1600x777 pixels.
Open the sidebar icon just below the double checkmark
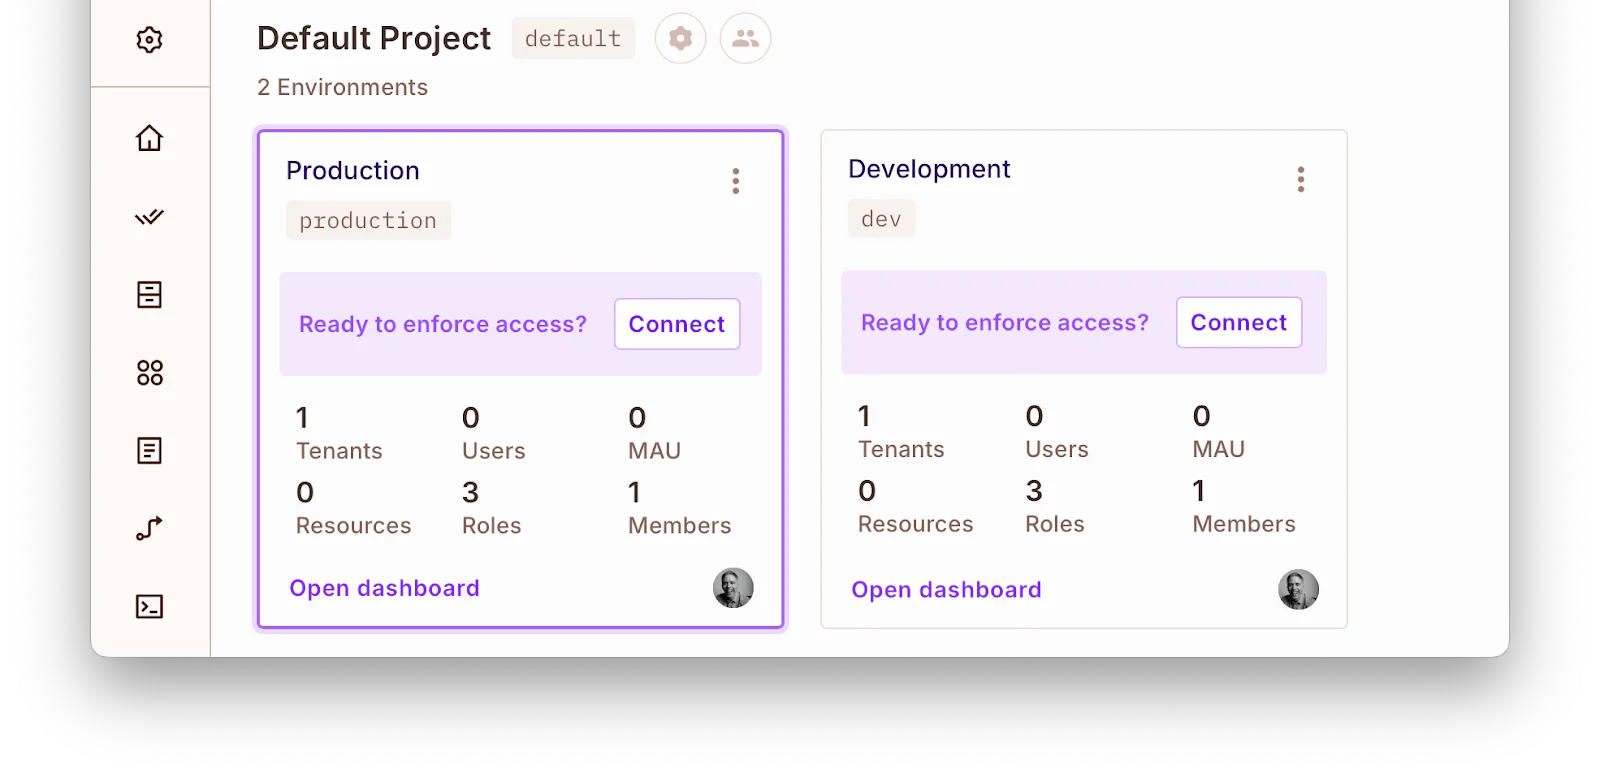149,295
